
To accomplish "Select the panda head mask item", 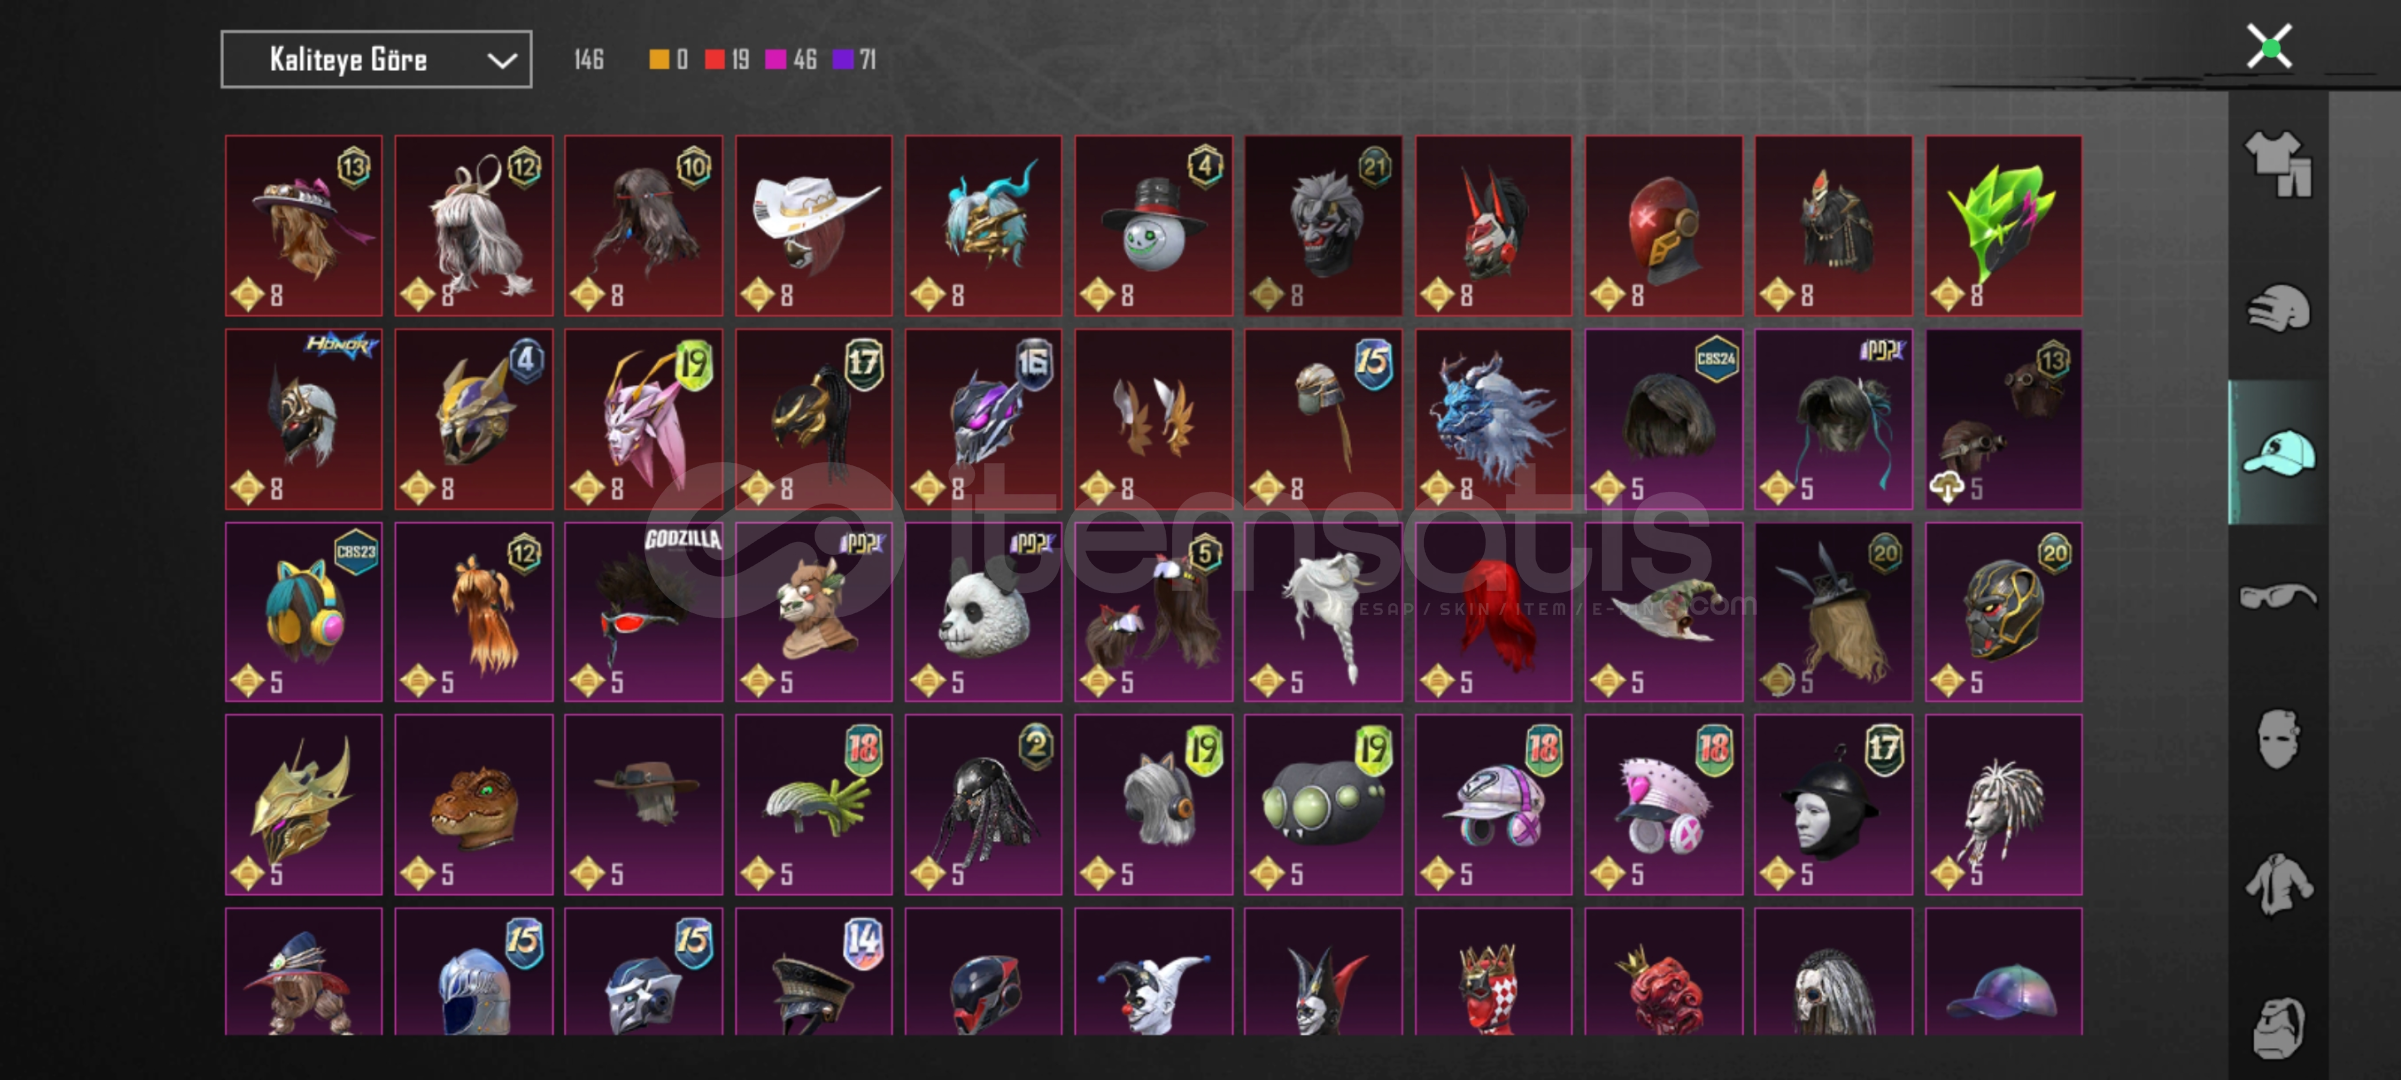I will [983, 612].
